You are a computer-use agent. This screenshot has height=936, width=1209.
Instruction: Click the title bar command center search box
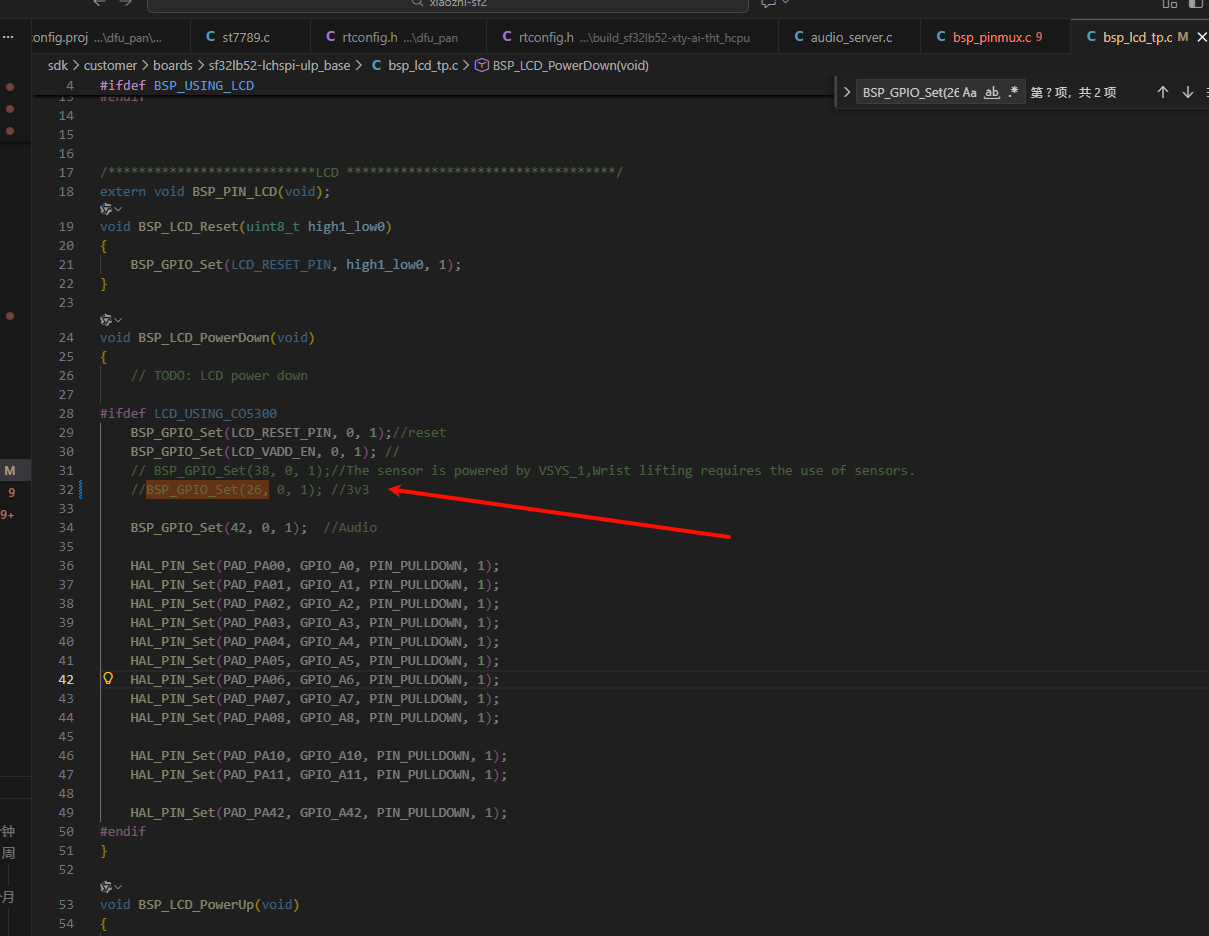tap(447, 5)
